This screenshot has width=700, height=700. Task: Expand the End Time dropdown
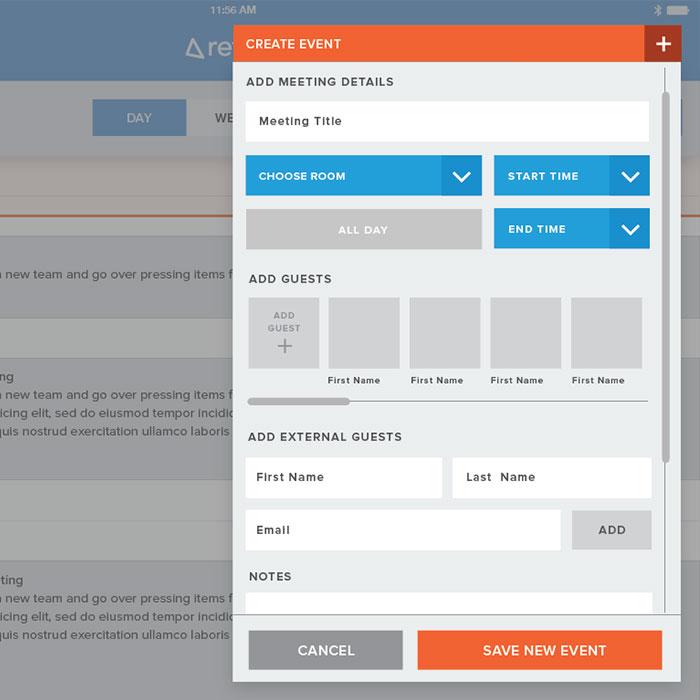pyautogui.click(x=571, y=229)
